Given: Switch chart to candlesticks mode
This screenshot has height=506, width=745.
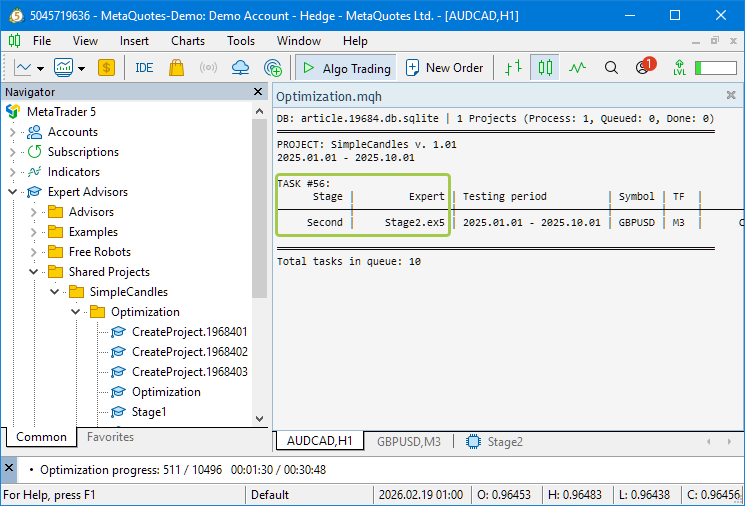Looking at the screenshot, I should (x=545, y=67).
